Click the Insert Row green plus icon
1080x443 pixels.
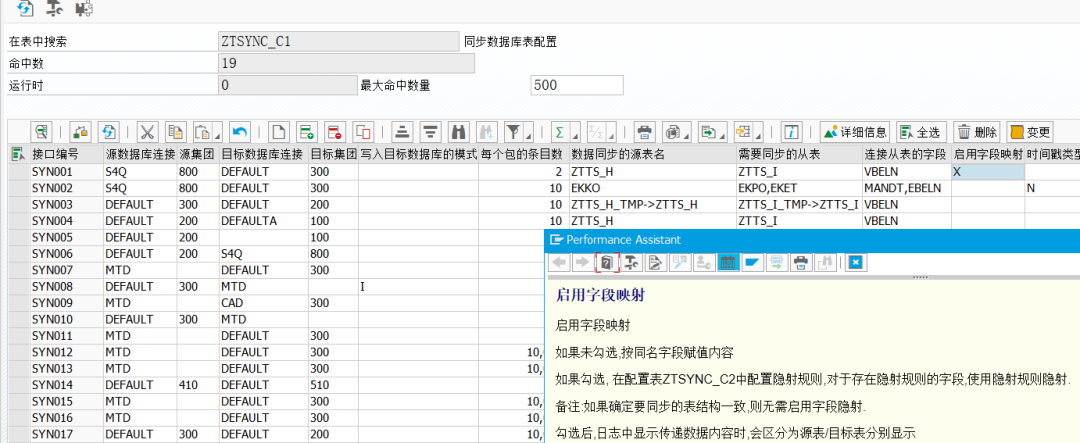(306, 132)
